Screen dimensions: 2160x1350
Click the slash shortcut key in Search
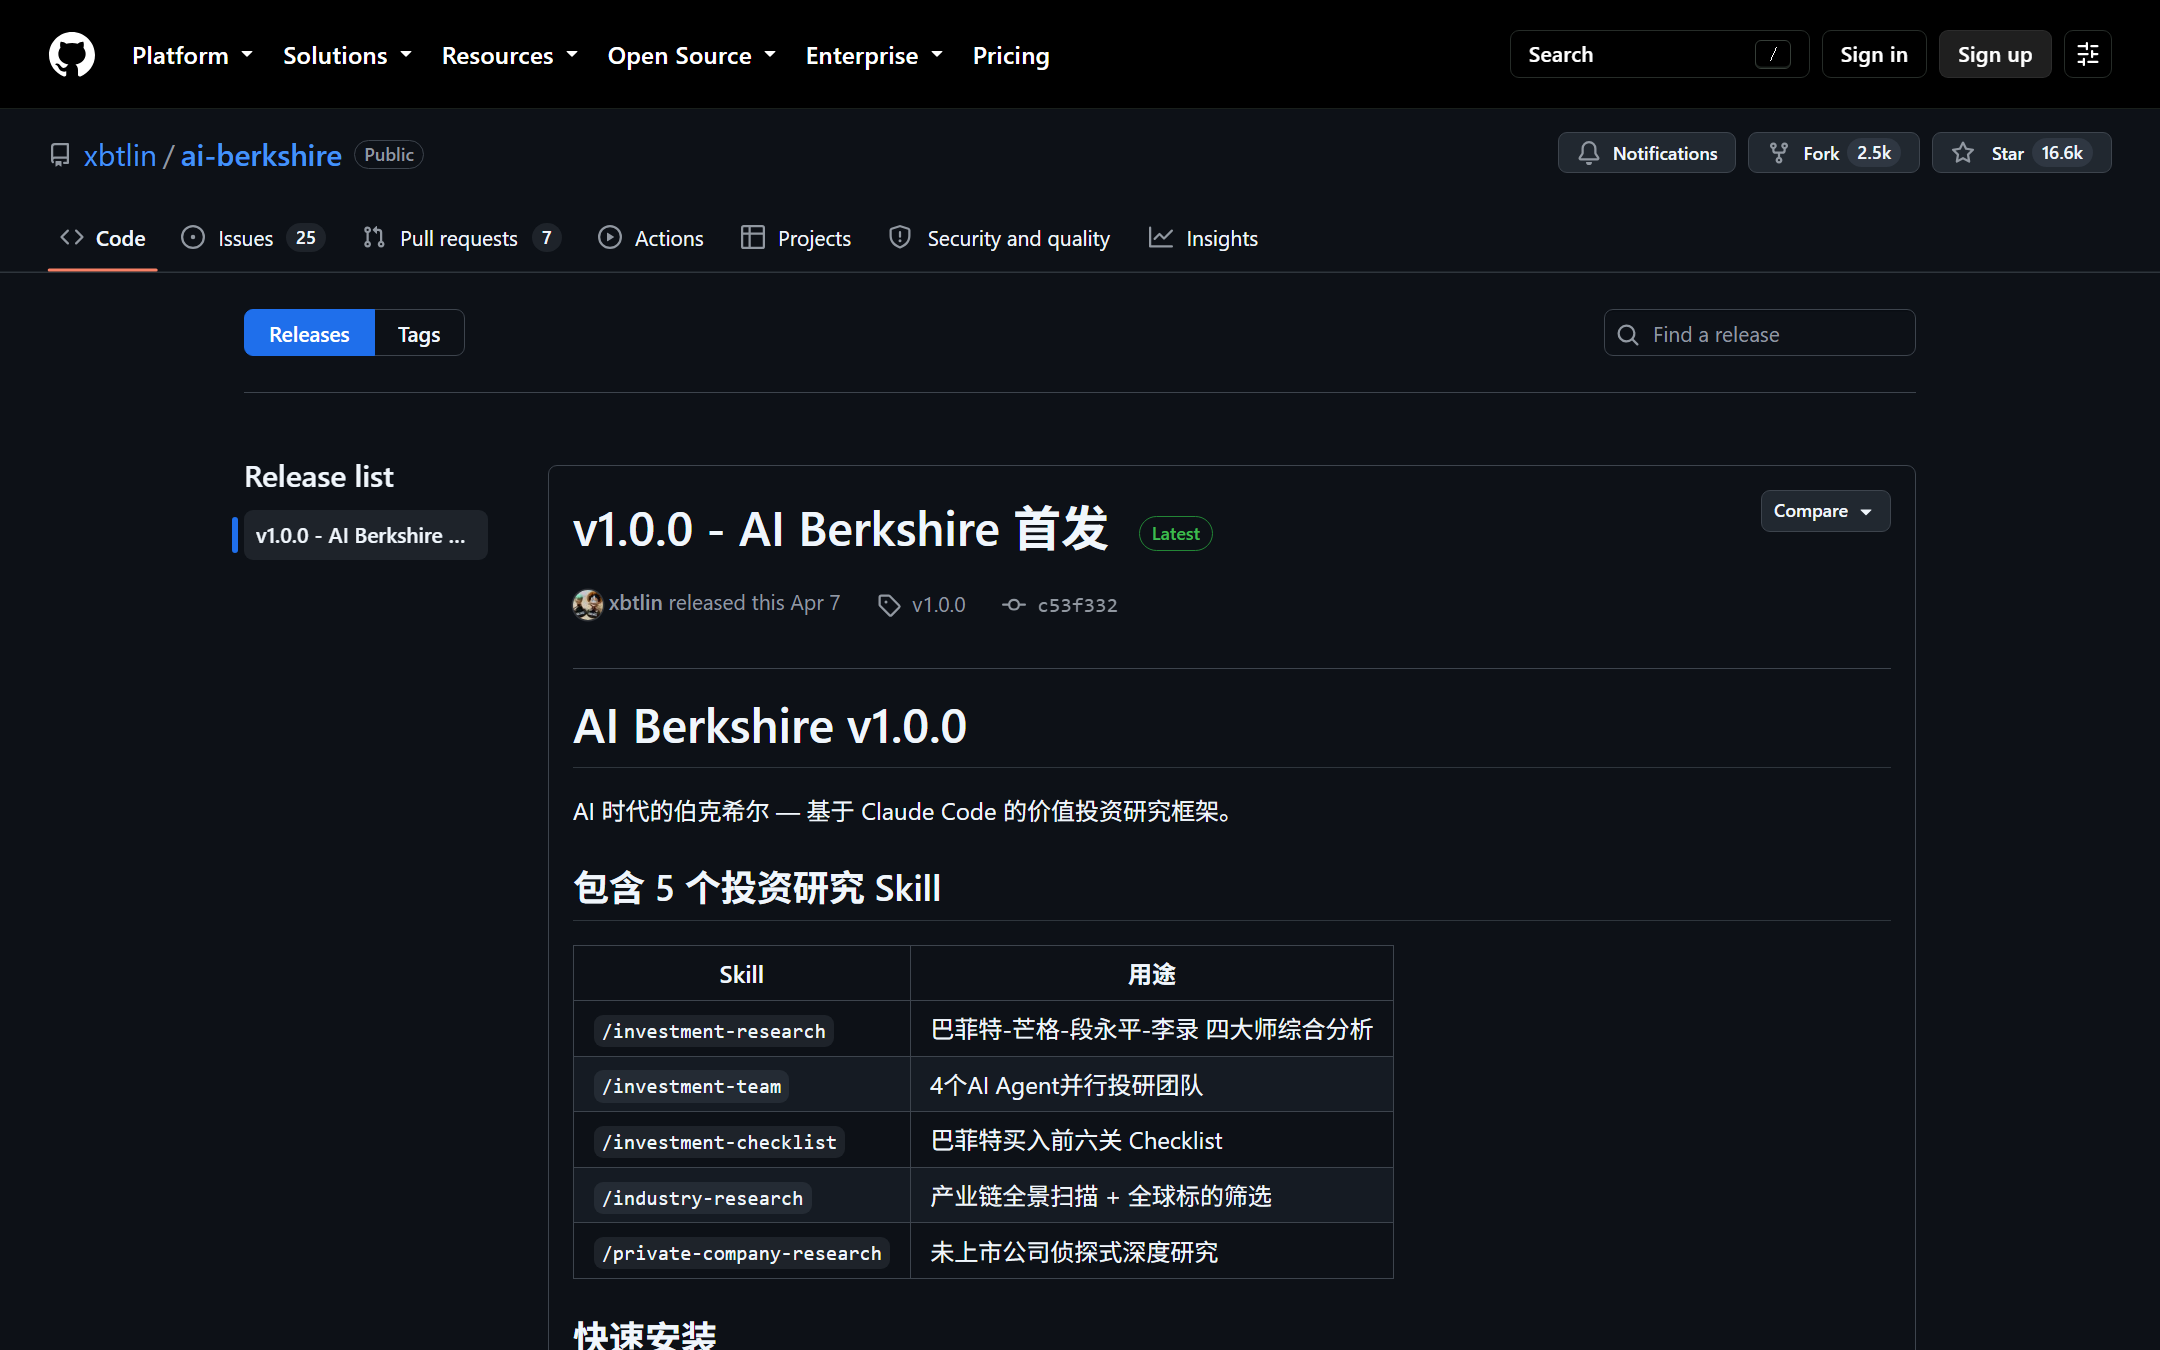tap(1773, 54)
